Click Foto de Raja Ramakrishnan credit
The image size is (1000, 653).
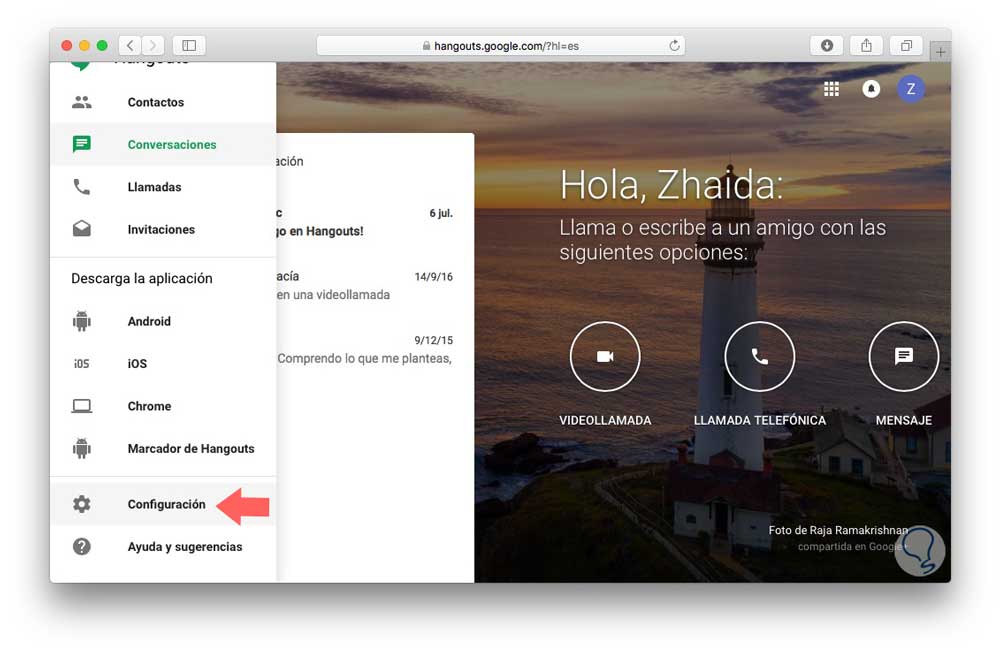pyautogui.click(x=838, y=530)
